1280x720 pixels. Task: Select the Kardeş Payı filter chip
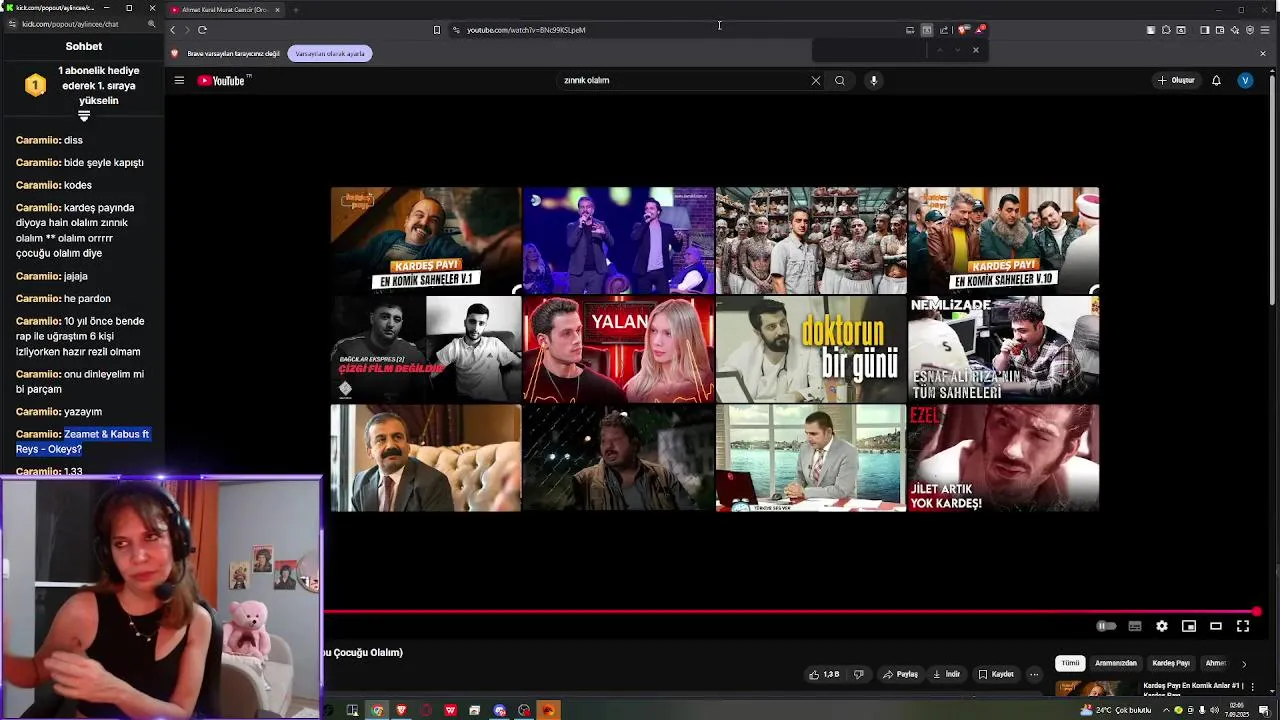pyautogui.click(x=1171, y=663)
